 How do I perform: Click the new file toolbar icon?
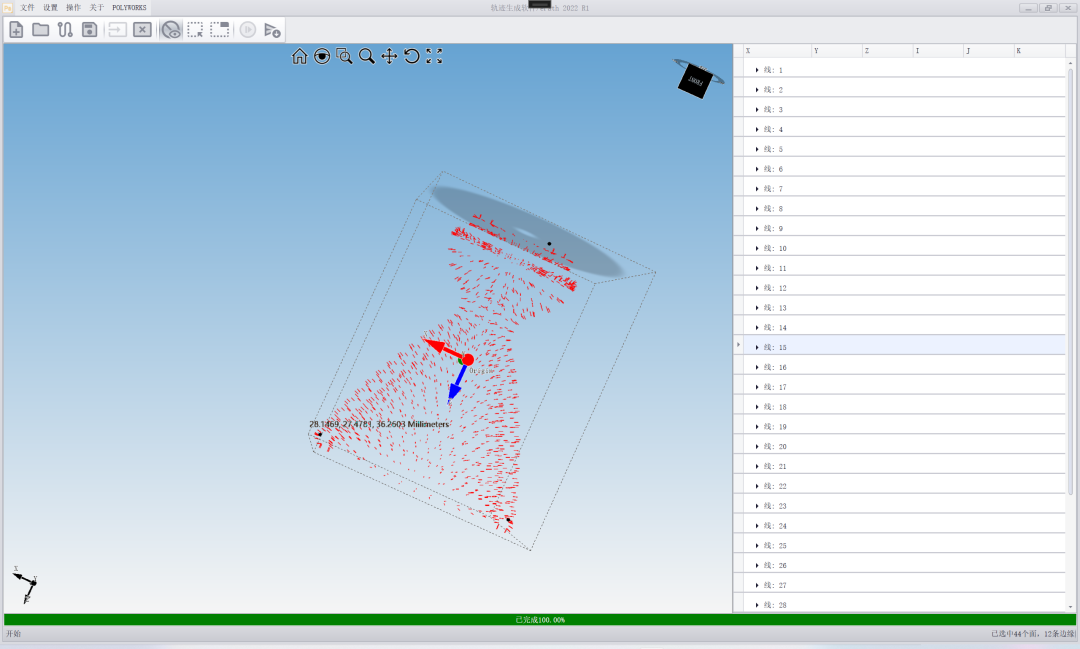click(x=16, y=30)
